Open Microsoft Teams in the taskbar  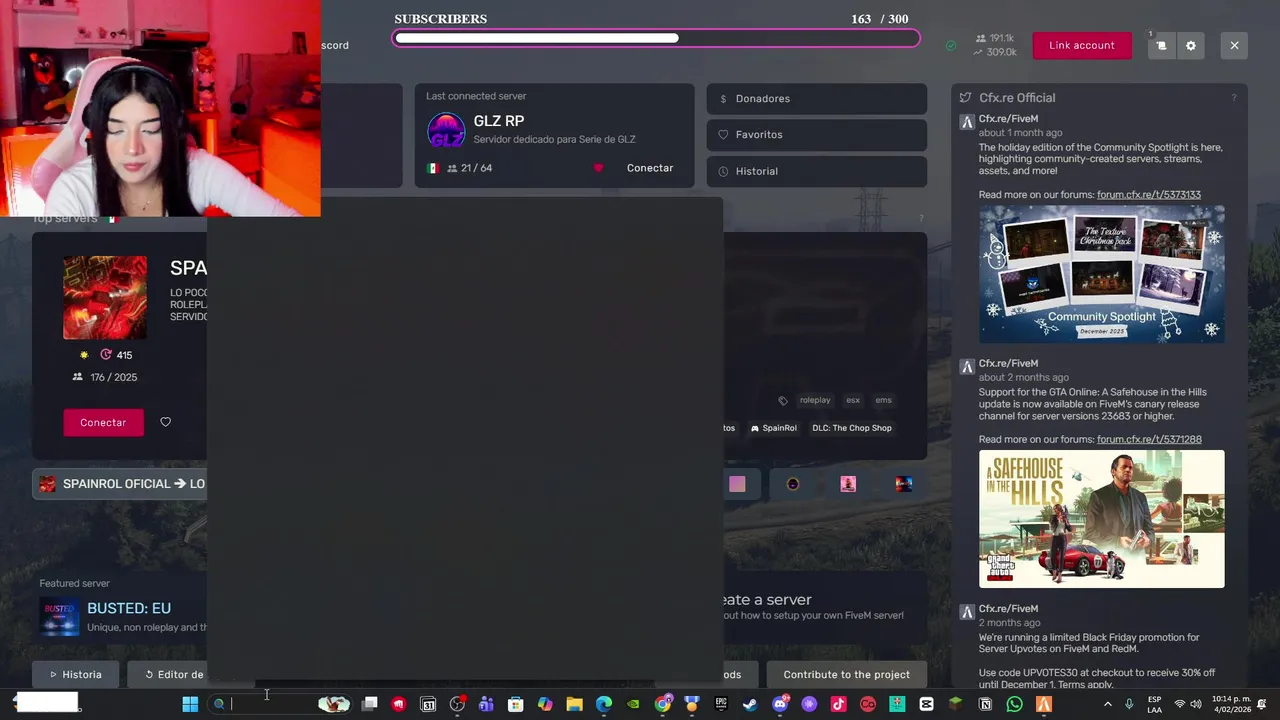[x=486, y=704]
